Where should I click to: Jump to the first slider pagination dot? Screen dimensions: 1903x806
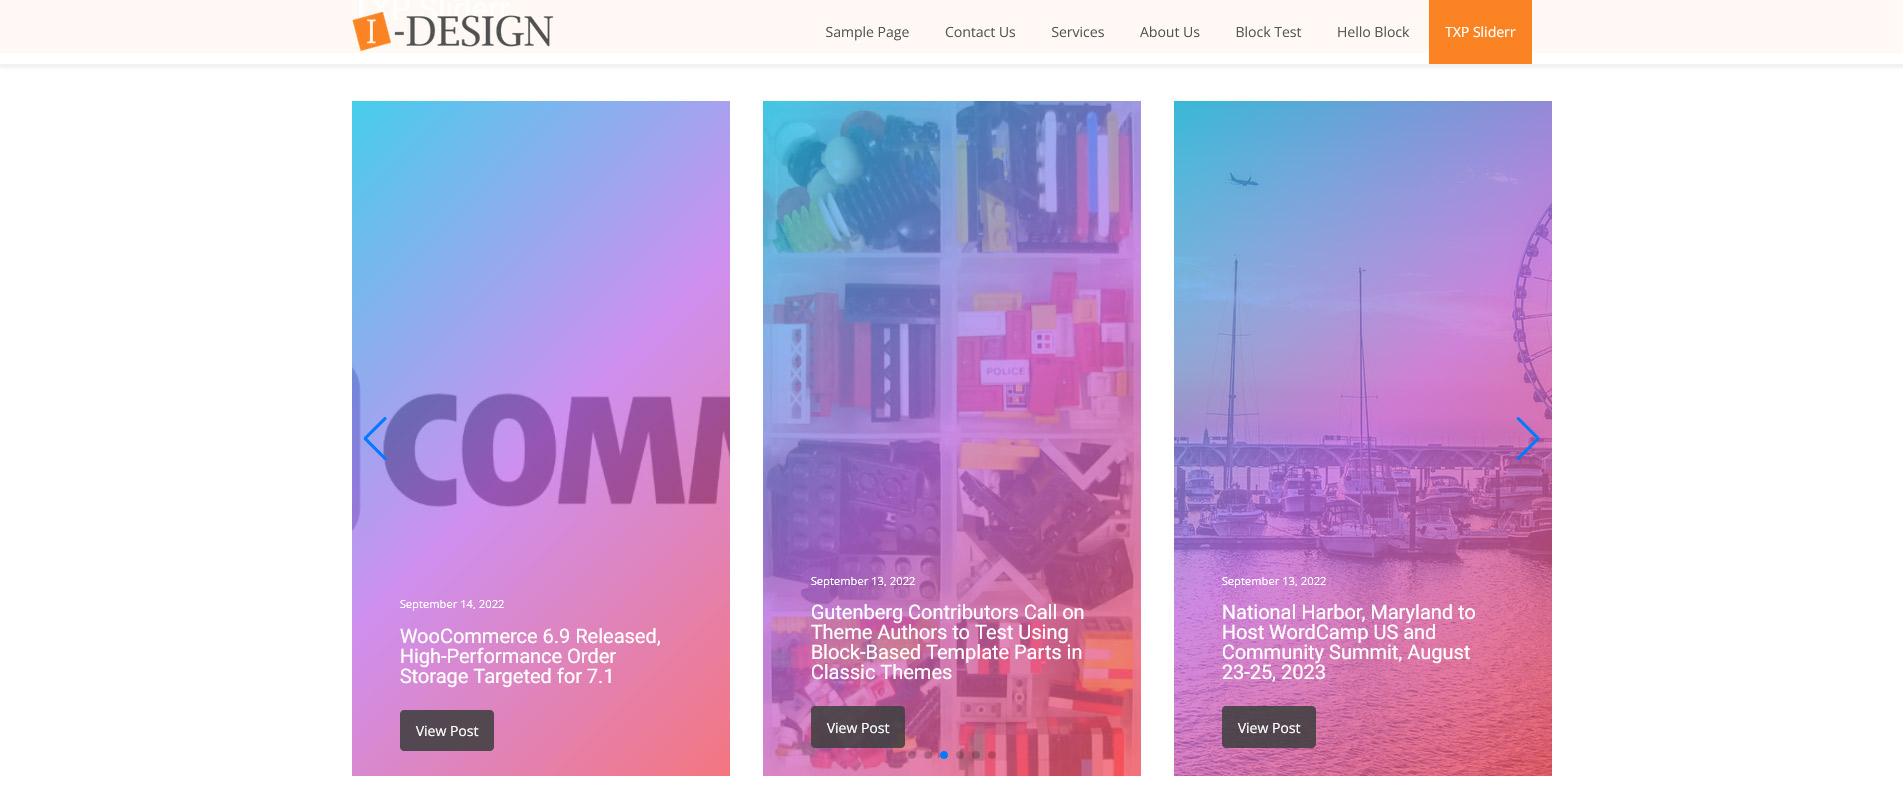pyautogui.click(x=912, y=755)
